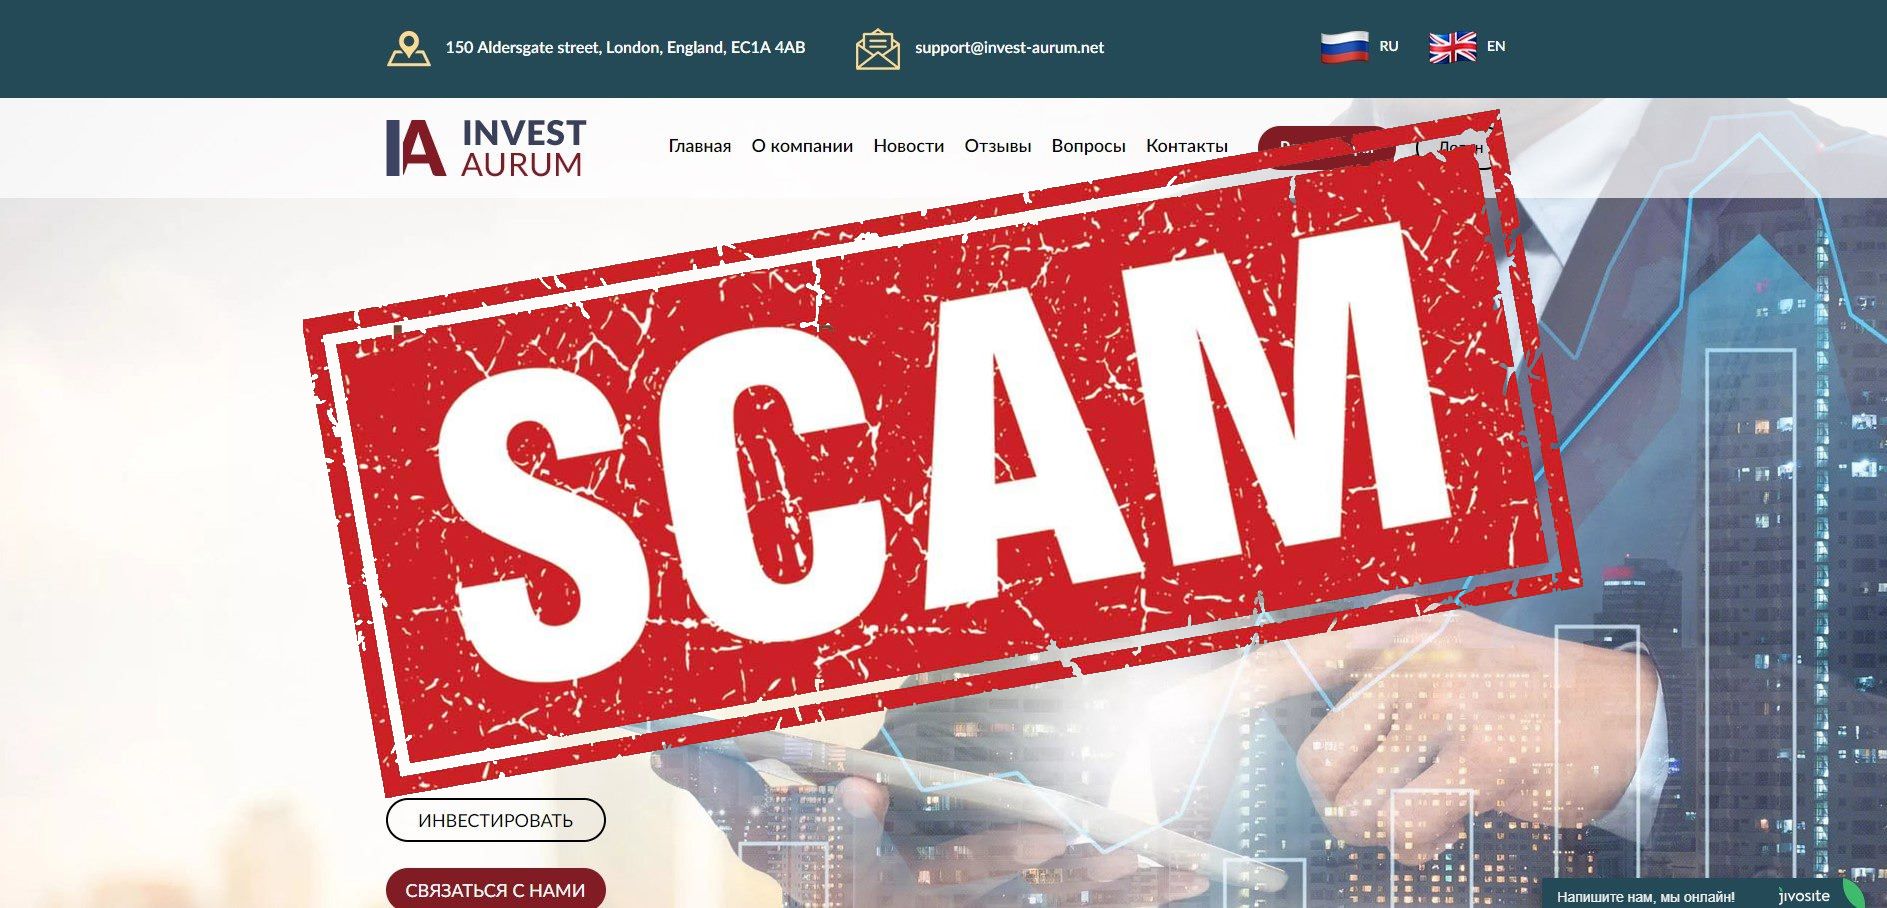Viewport: 1887px width, 908px height.
Task: Click the INVEST AURUM logo text
Action: click(523, 148)
